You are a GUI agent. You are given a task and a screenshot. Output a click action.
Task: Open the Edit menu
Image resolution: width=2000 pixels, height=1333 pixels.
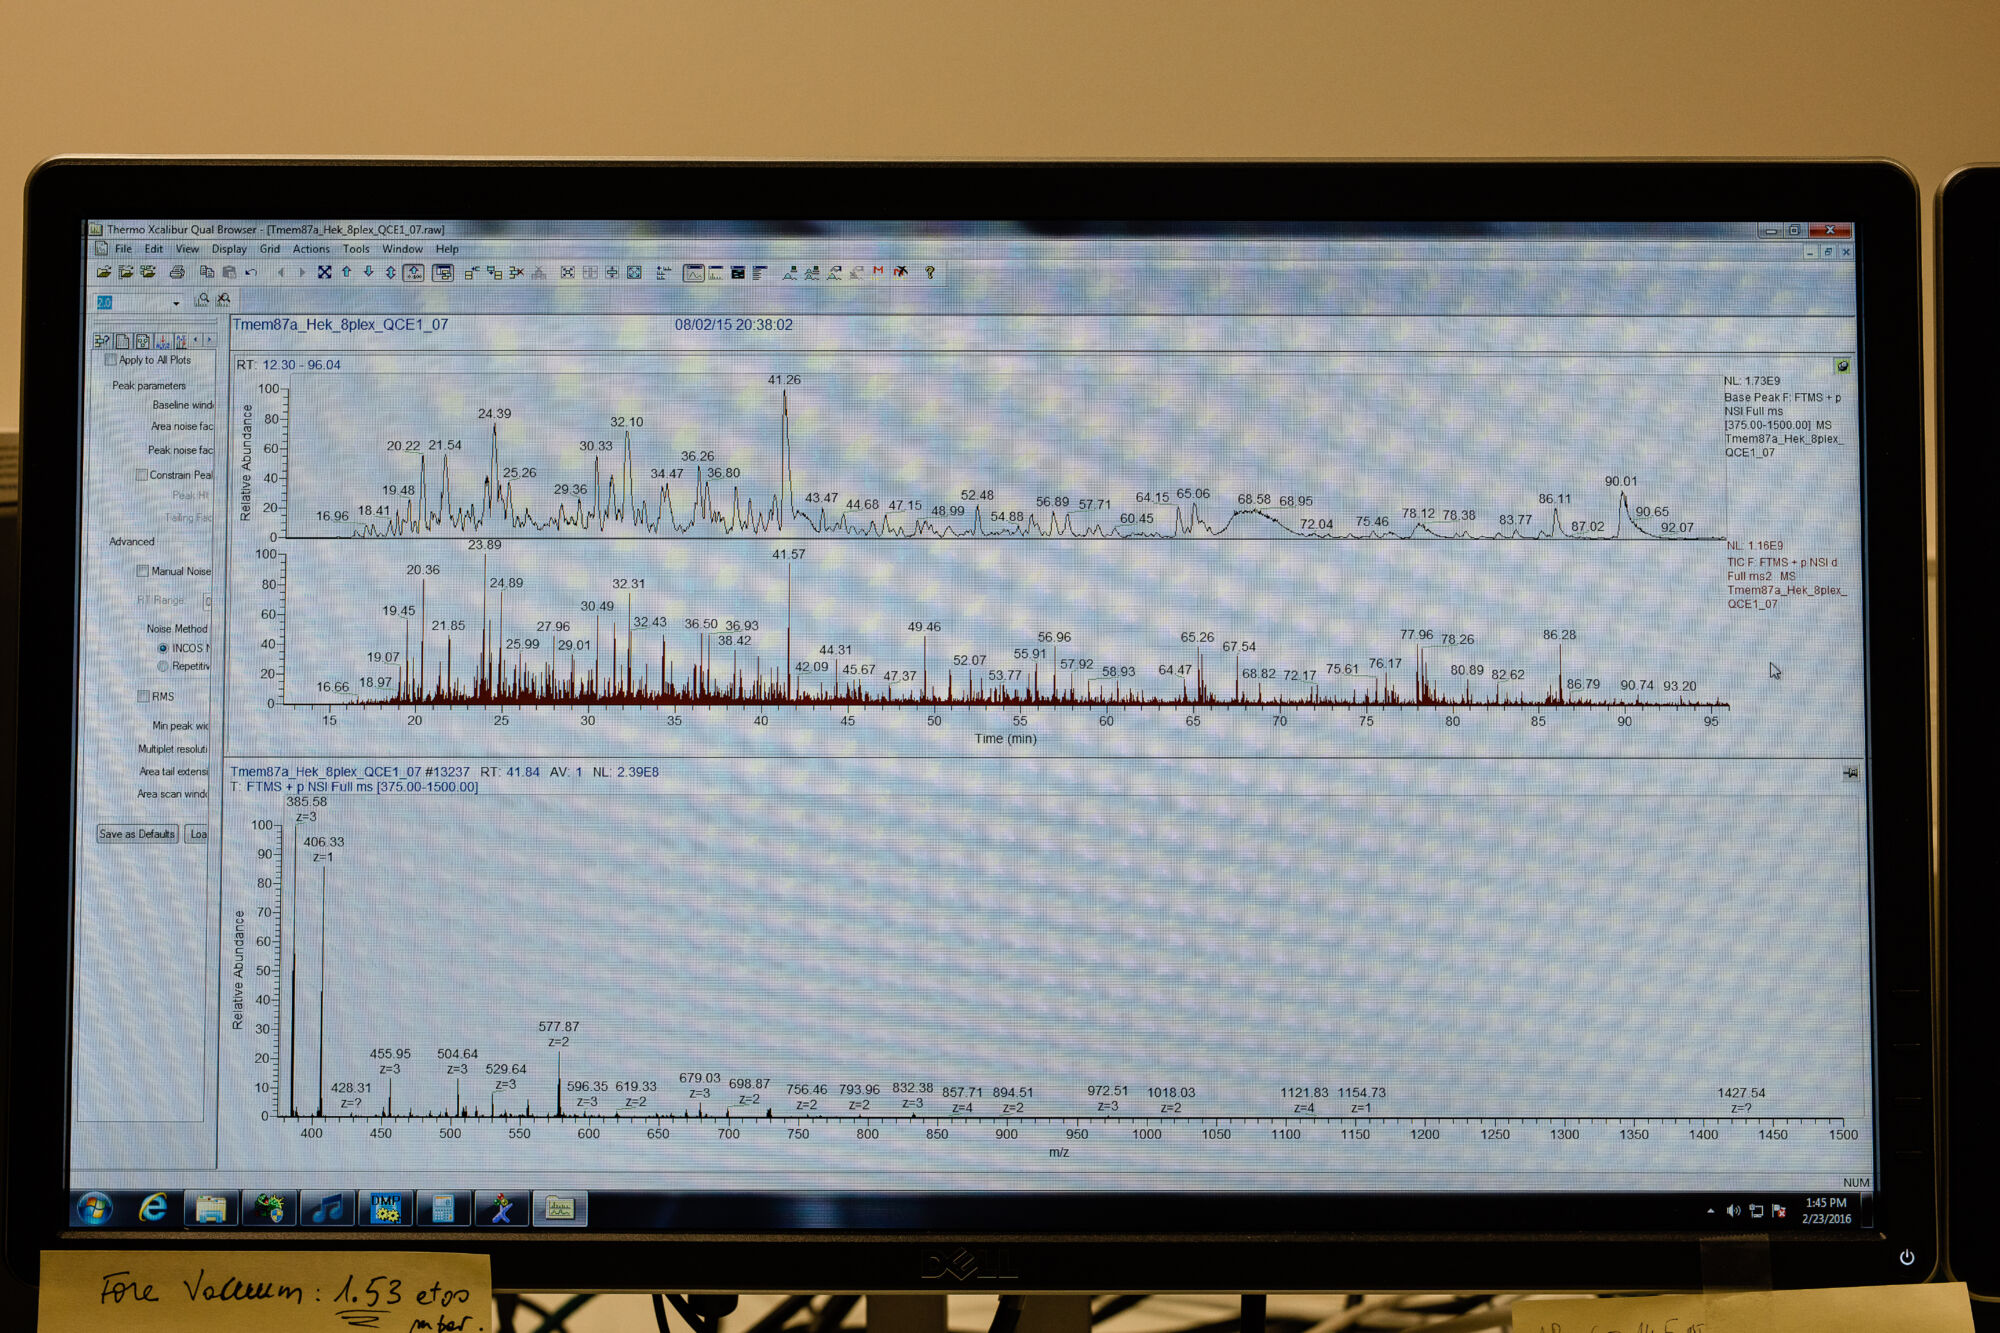tap(153, 249)
